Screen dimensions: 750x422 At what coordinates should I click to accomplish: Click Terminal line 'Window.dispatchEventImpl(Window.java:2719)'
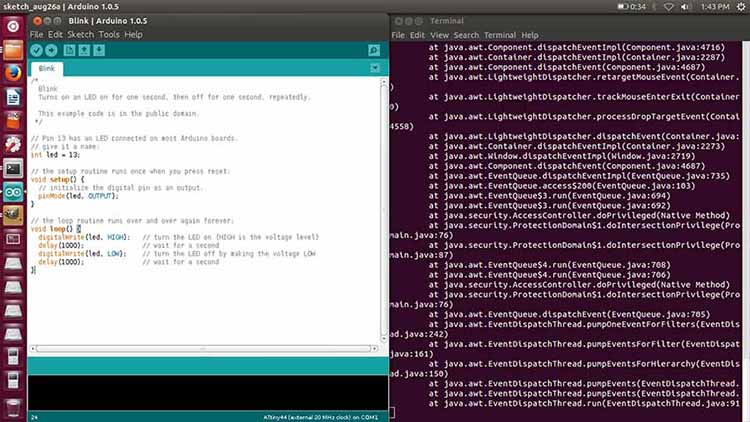click(x=562, y=156)
